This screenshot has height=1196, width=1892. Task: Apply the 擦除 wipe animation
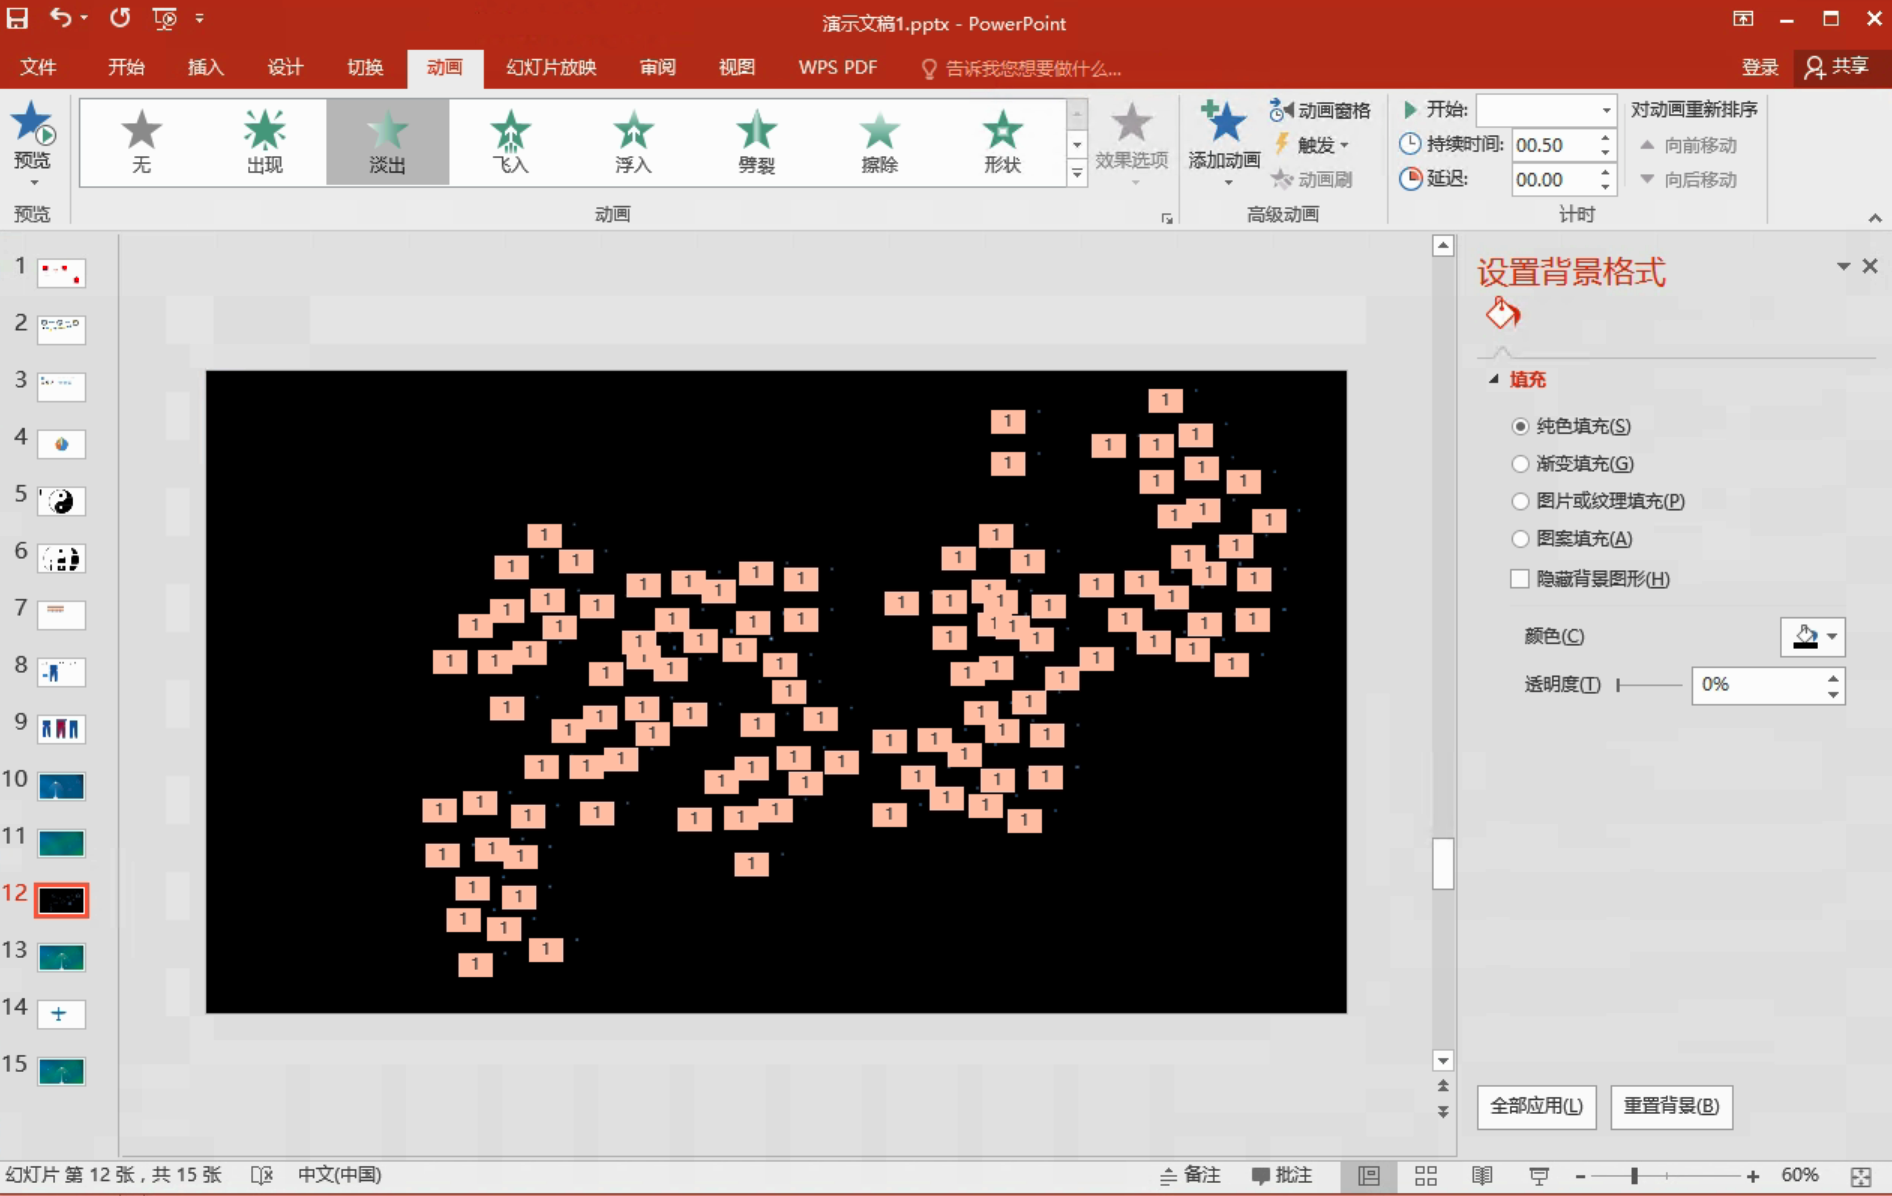click(879, 142)
